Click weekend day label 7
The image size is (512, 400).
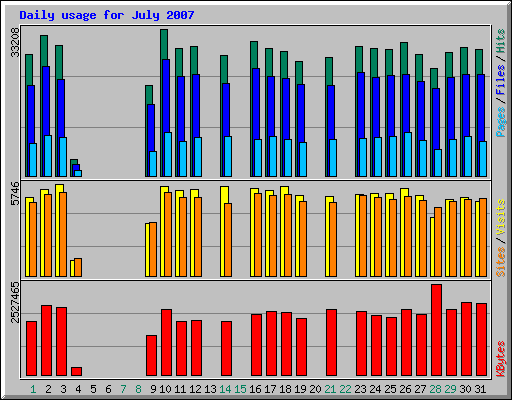click(123, 389)
